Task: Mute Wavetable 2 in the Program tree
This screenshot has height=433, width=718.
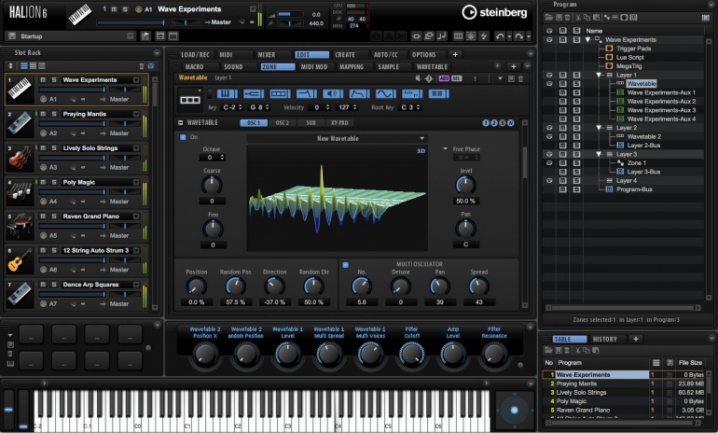Action: pyautogui.click(x=563, y=136)
